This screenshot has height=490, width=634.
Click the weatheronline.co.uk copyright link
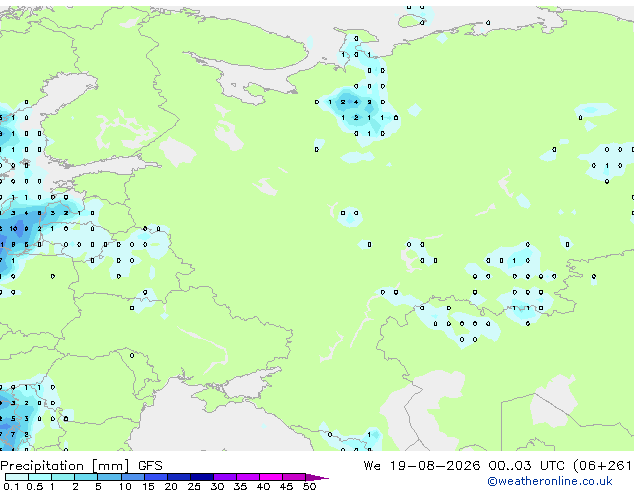[x=550, y=481]
